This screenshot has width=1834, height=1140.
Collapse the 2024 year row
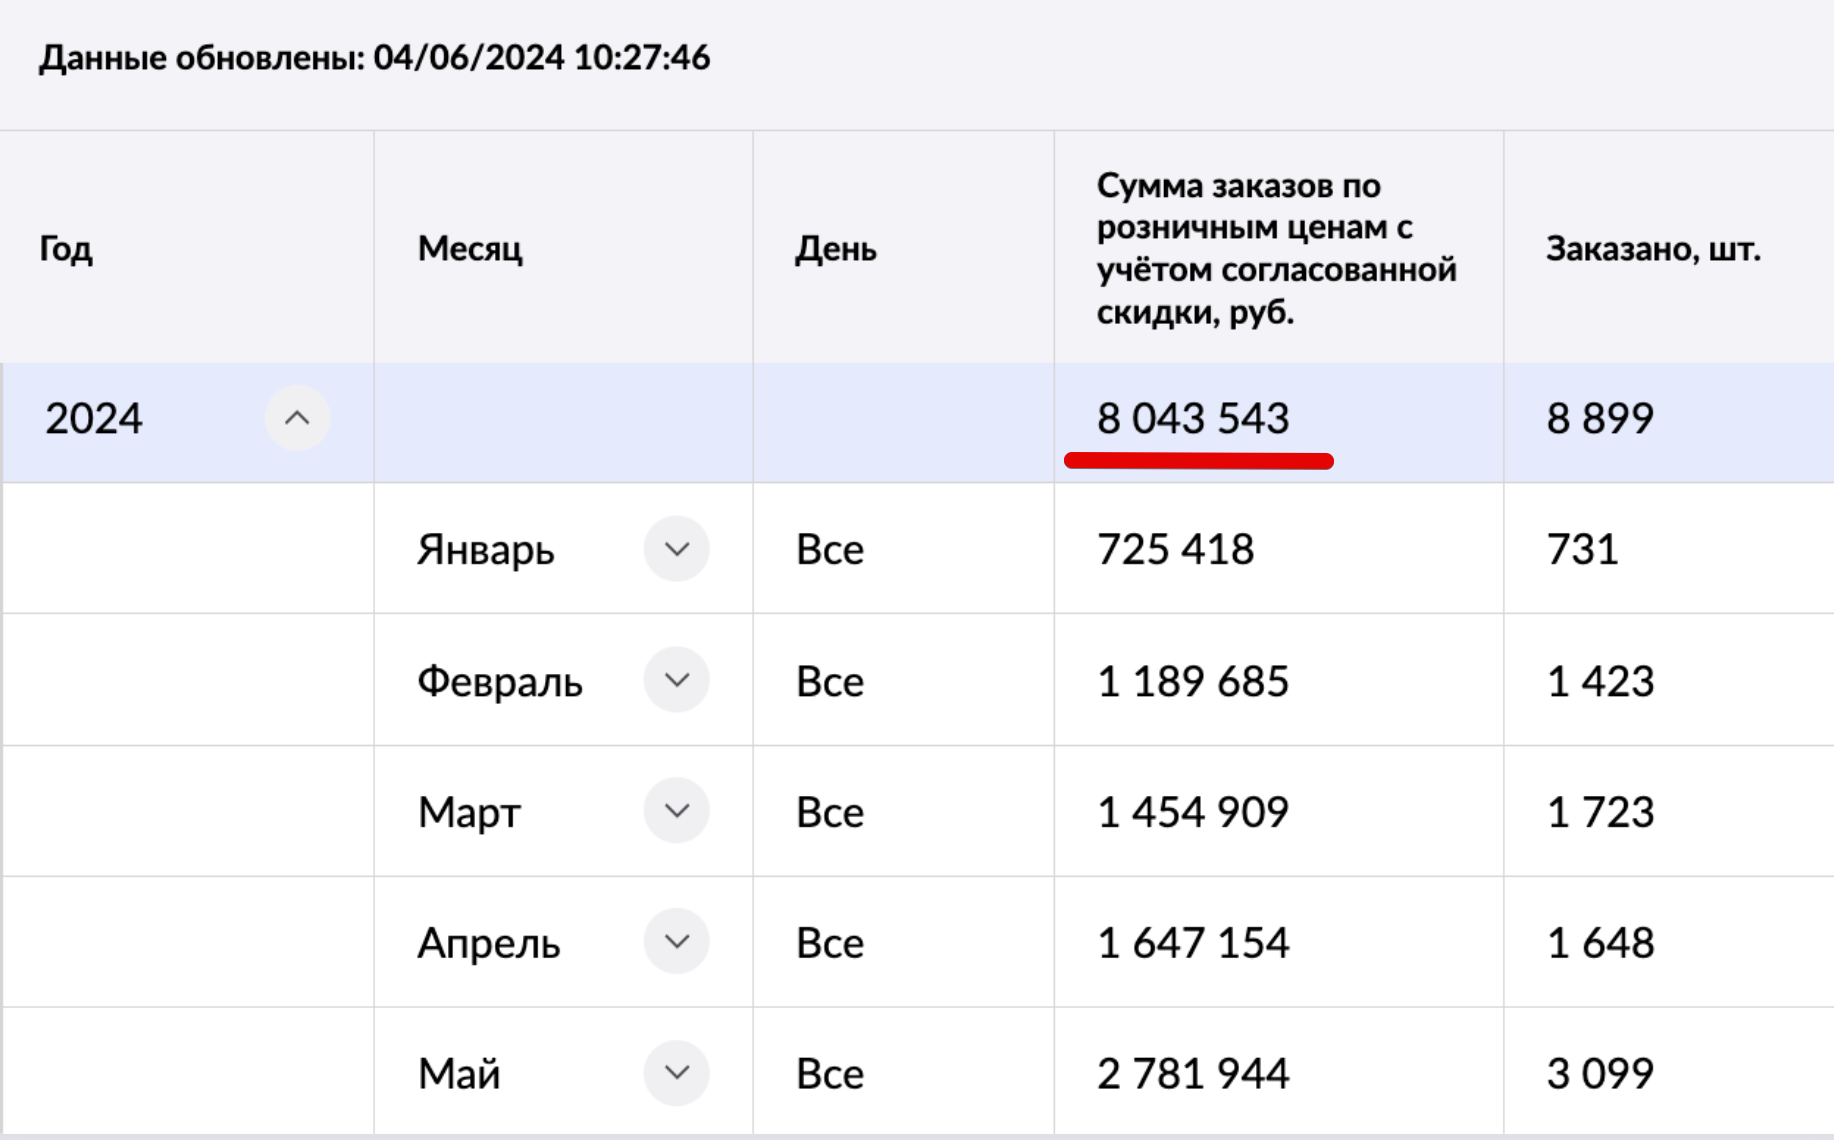point(297,418)
